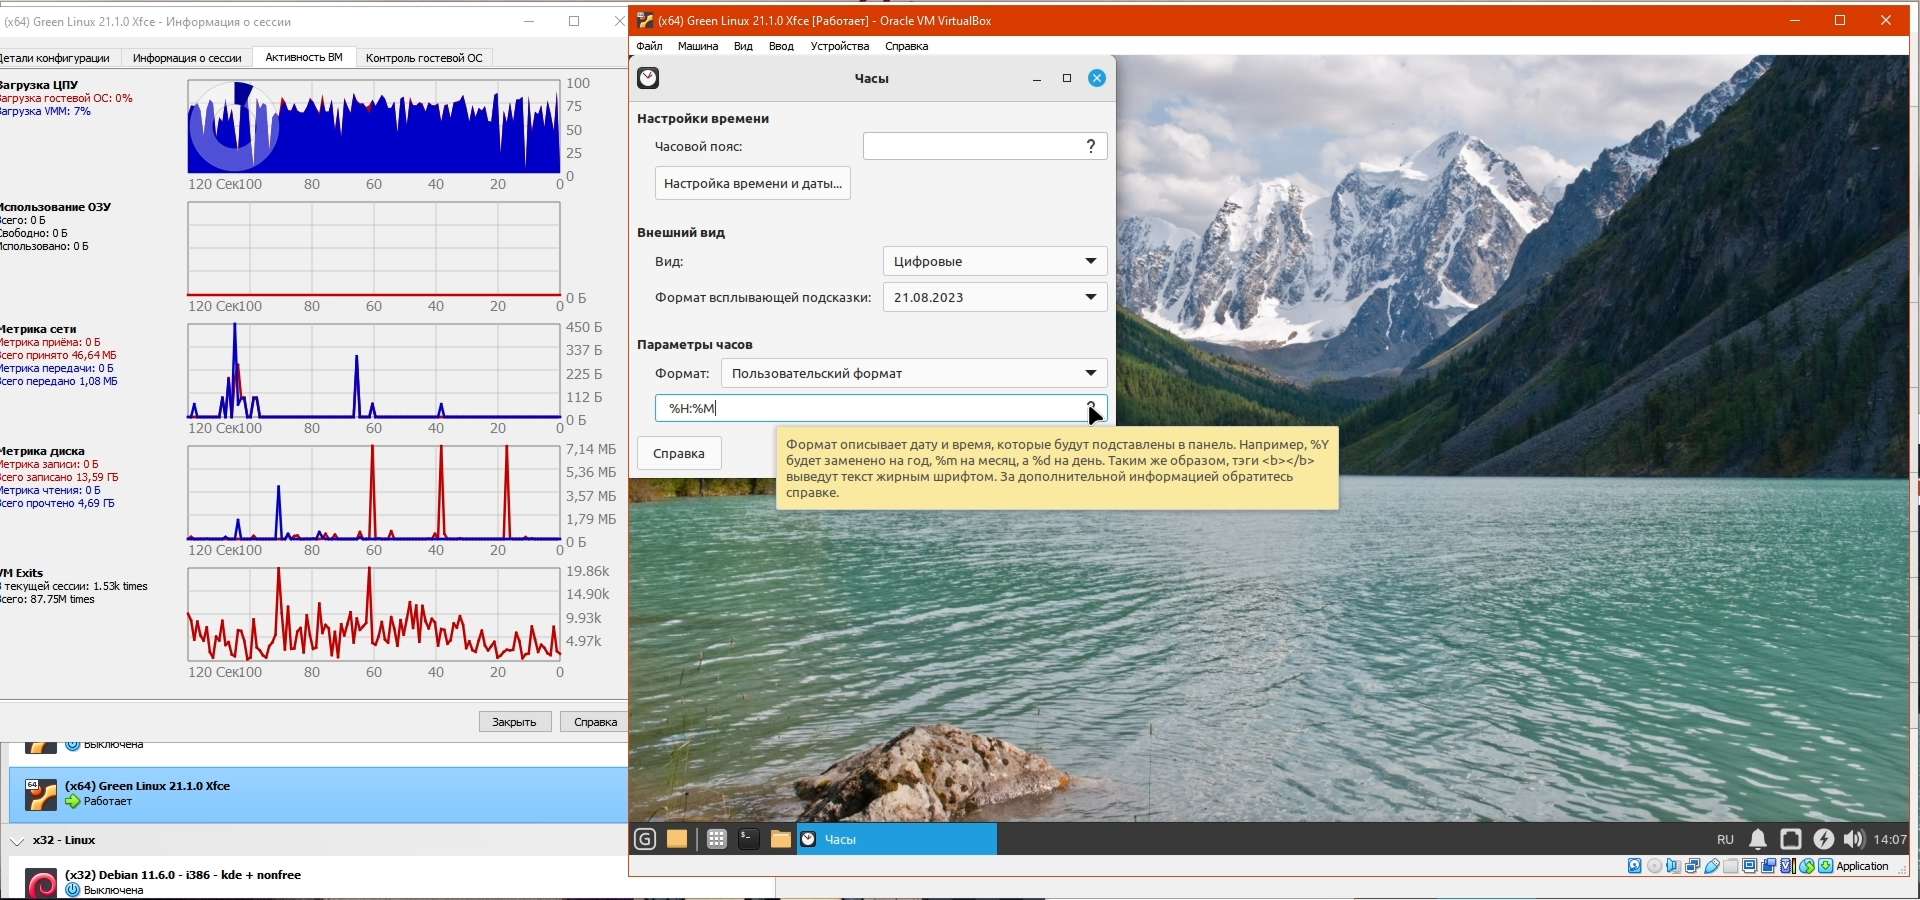Open the Файл menu in the VirtualBox VM window
Screen dimensions: 1920x900
649,46
